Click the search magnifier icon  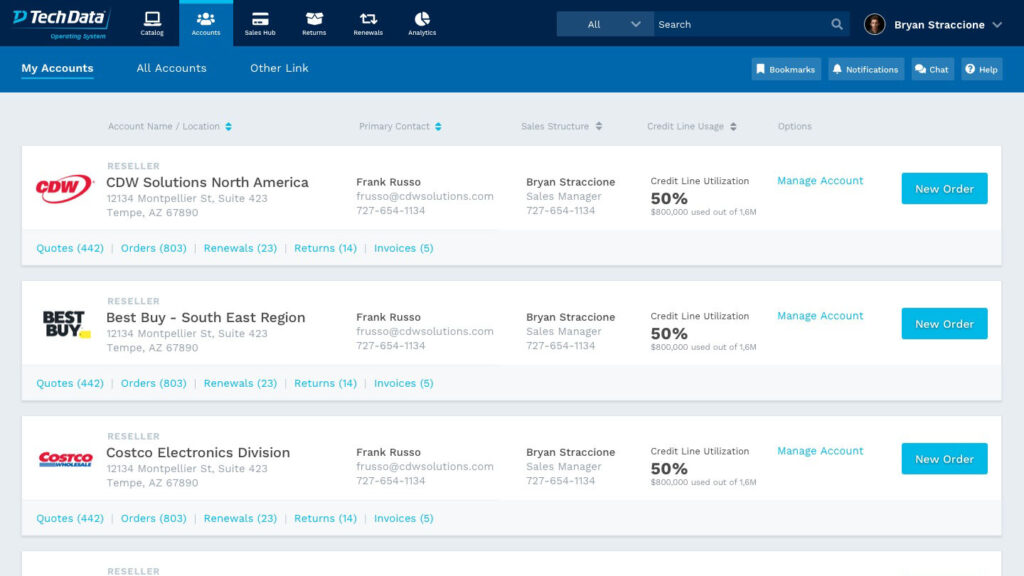(x=837, y=24)
